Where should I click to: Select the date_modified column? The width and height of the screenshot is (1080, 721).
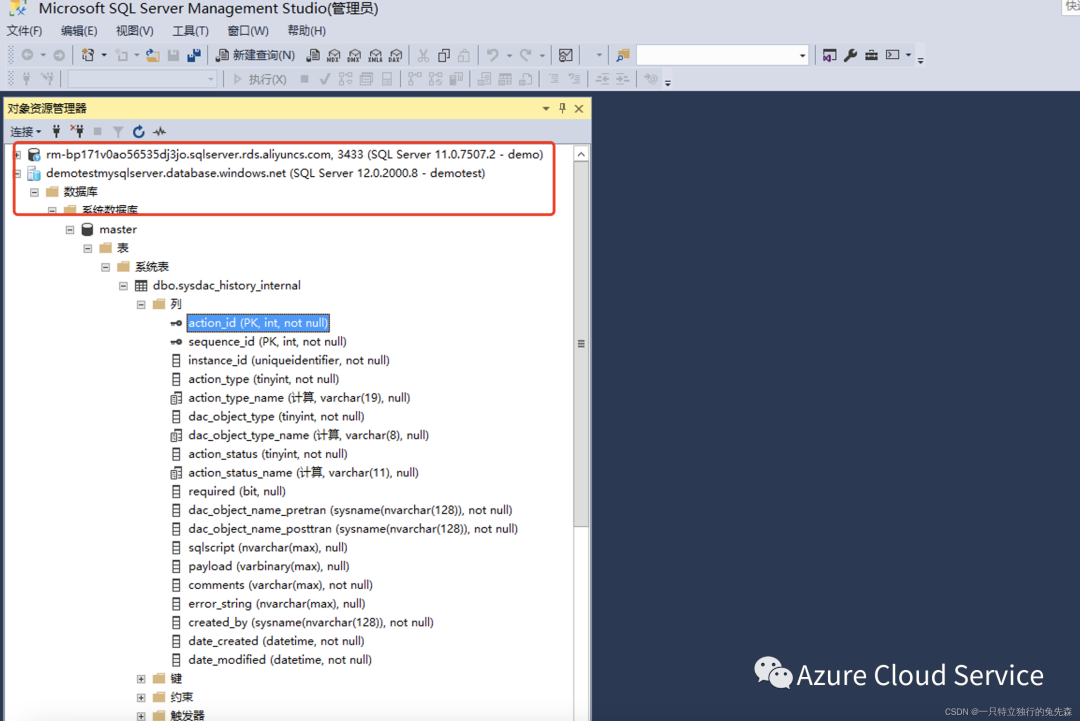click(280, 660)
